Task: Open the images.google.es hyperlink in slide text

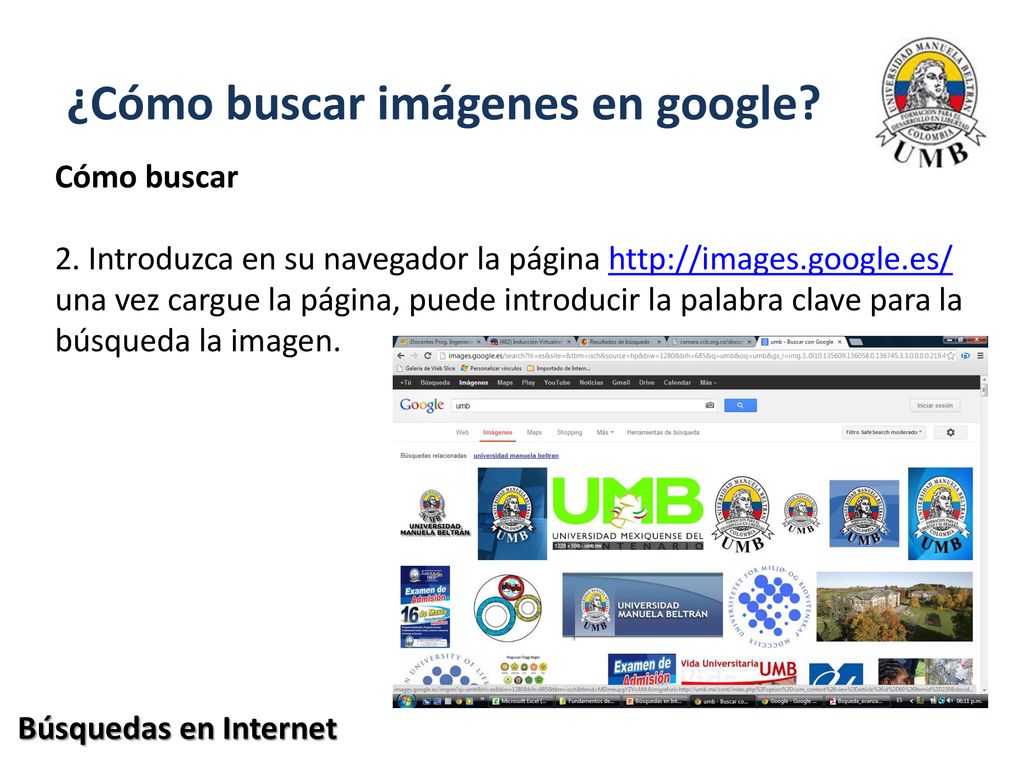Action: point(780,259)
